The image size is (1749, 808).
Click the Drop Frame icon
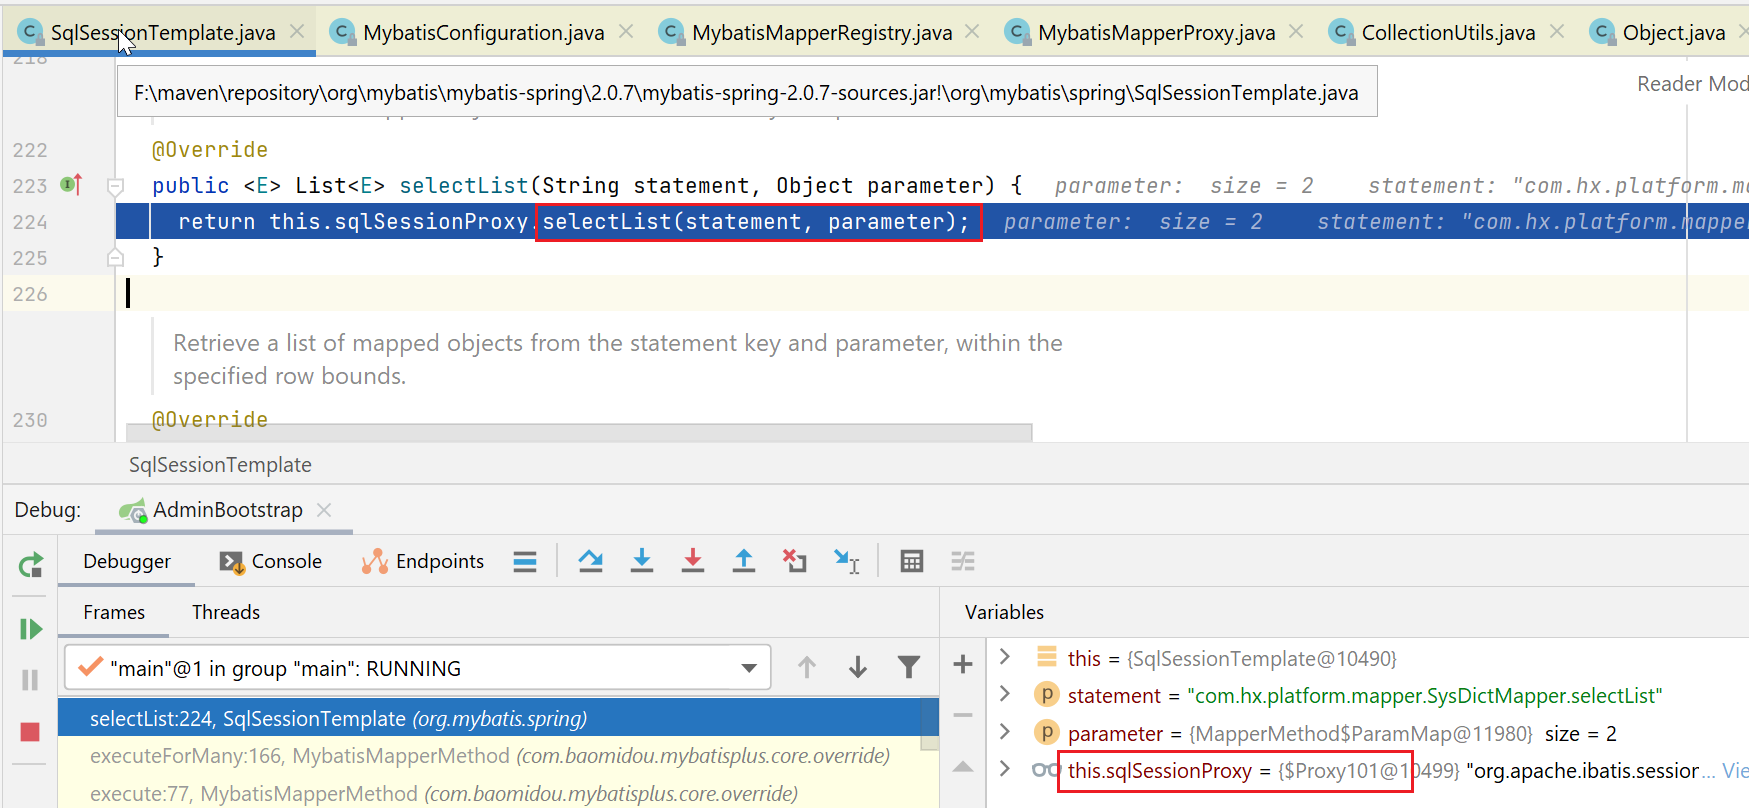794,561
